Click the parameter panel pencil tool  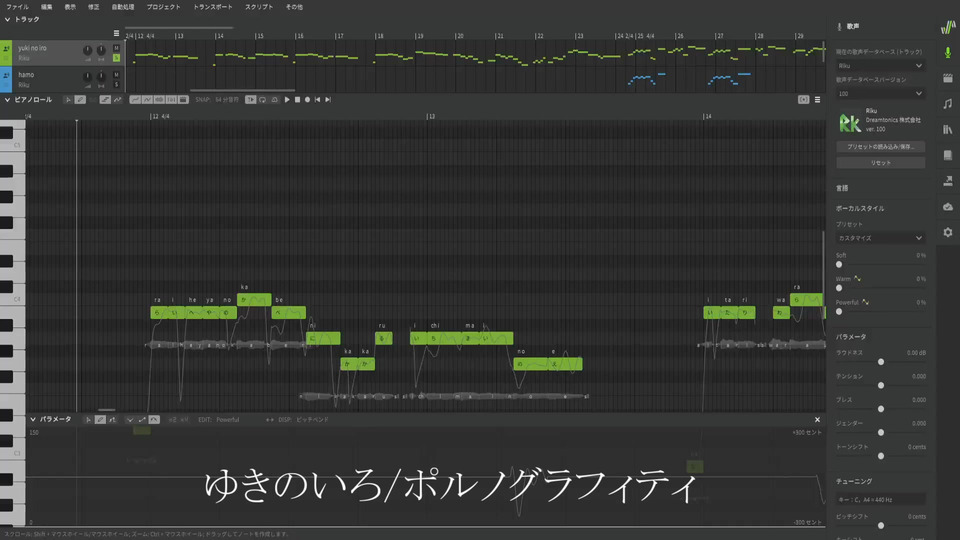[x=100, y=419]
